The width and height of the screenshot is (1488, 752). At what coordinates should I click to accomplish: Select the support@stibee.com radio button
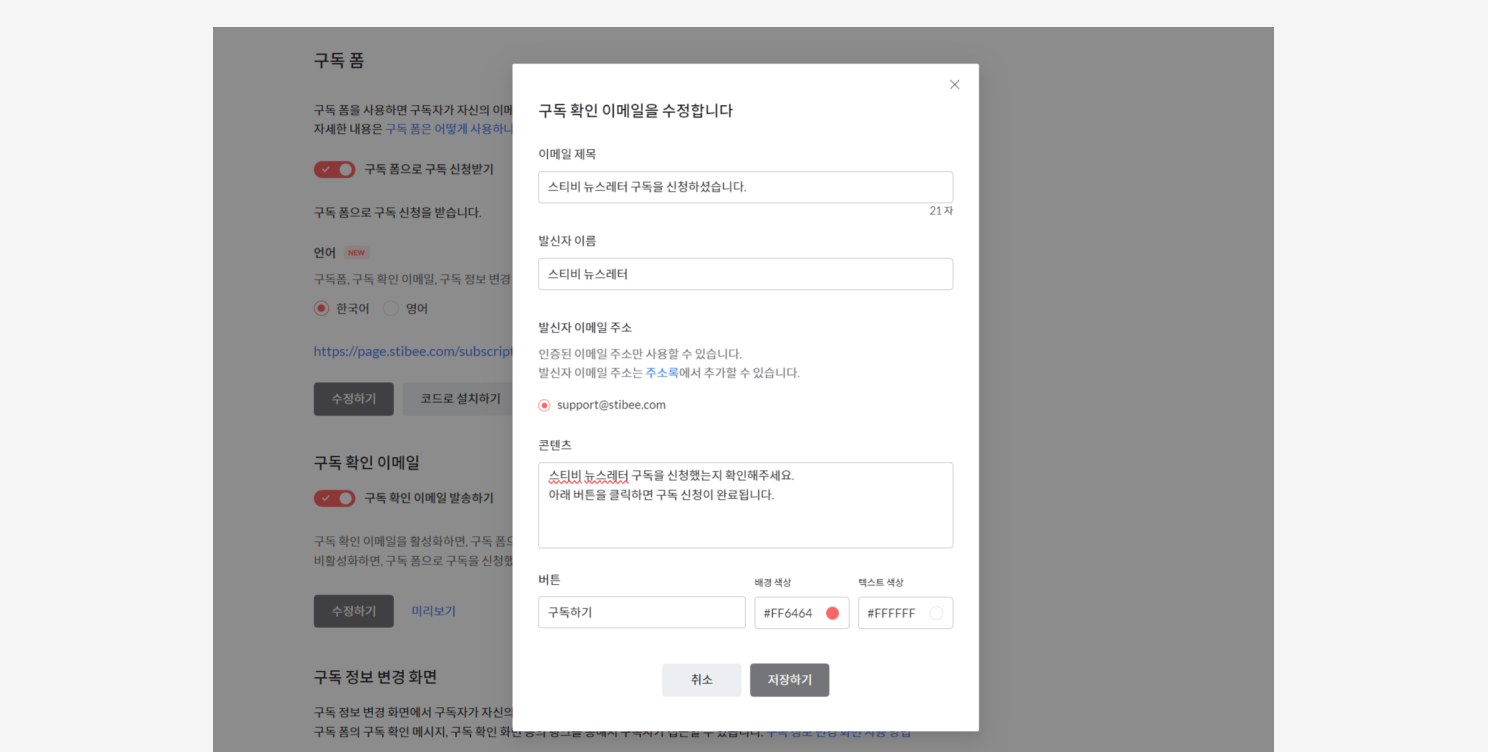tap(544, 405)
